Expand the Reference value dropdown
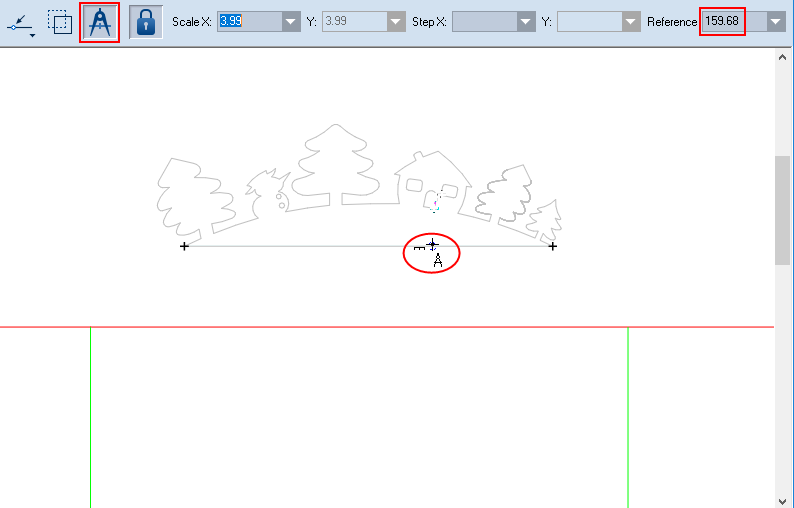794x508 pixels. [776, 22]
